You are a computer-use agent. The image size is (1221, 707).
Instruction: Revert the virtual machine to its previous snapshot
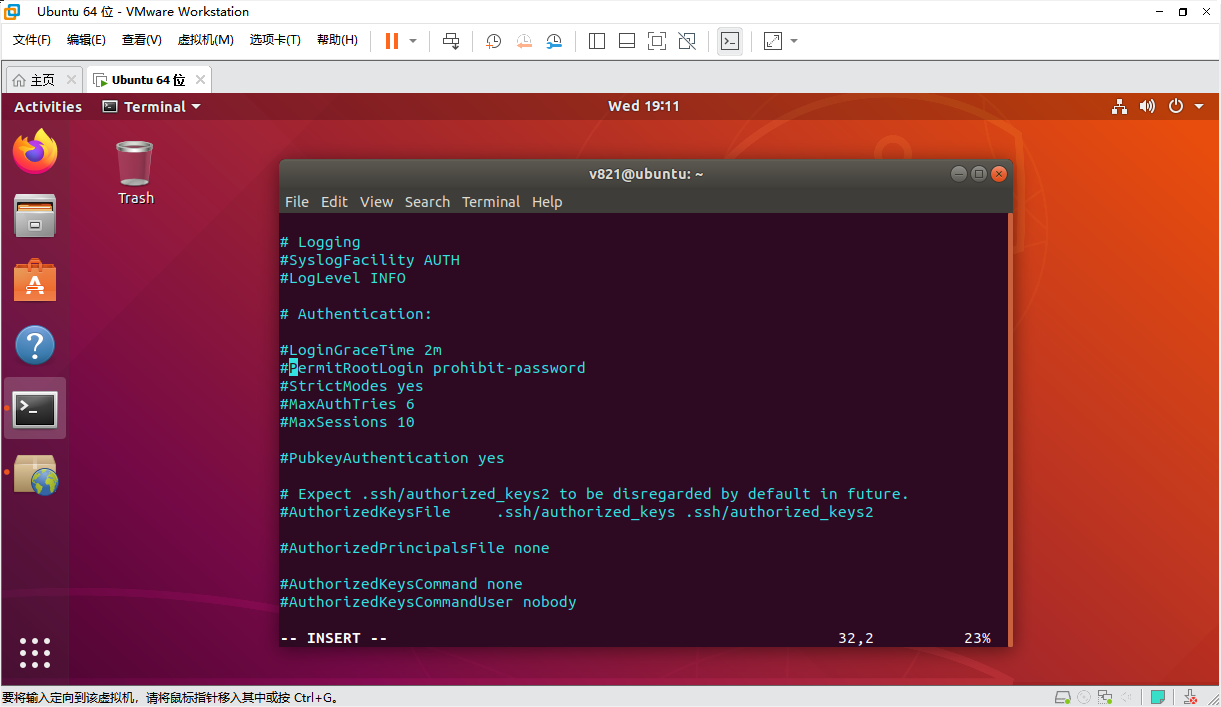click(524, 41)
